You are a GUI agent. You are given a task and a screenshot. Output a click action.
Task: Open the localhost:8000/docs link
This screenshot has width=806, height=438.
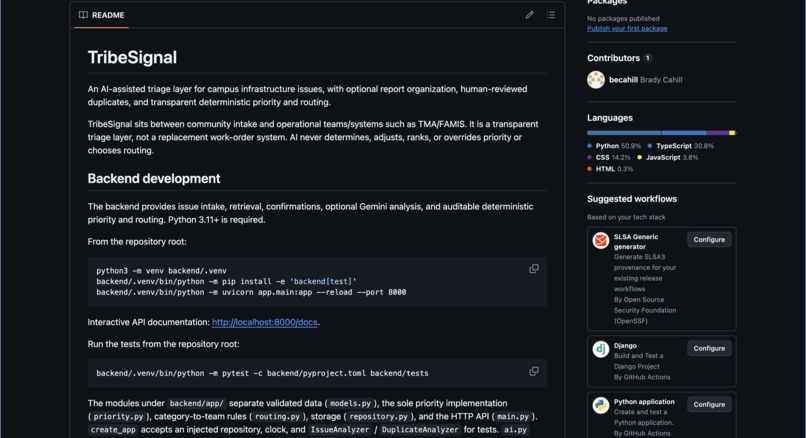[x=265, y=322]
